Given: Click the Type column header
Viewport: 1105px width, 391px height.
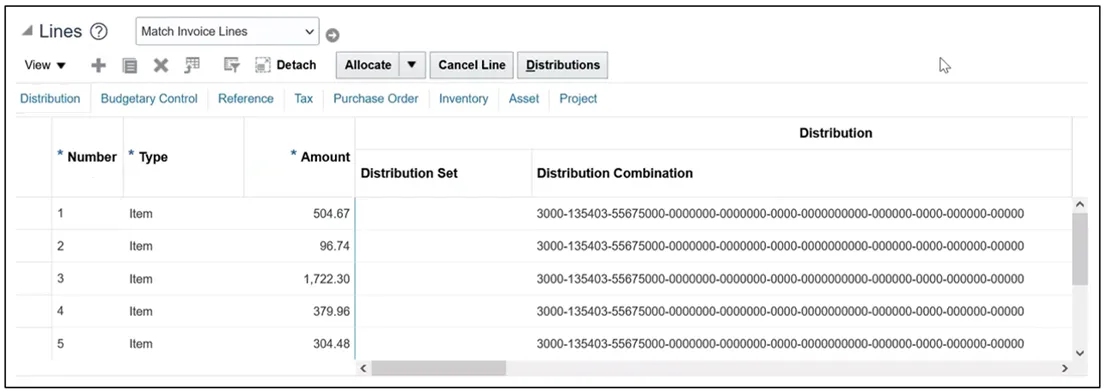Looking at the screenshot, I should [x=183, y=157].
